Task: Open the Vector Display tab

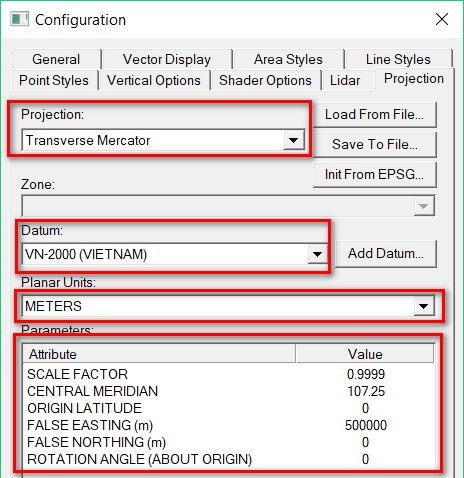Action: pyautogui.click(x=167, y=59)
